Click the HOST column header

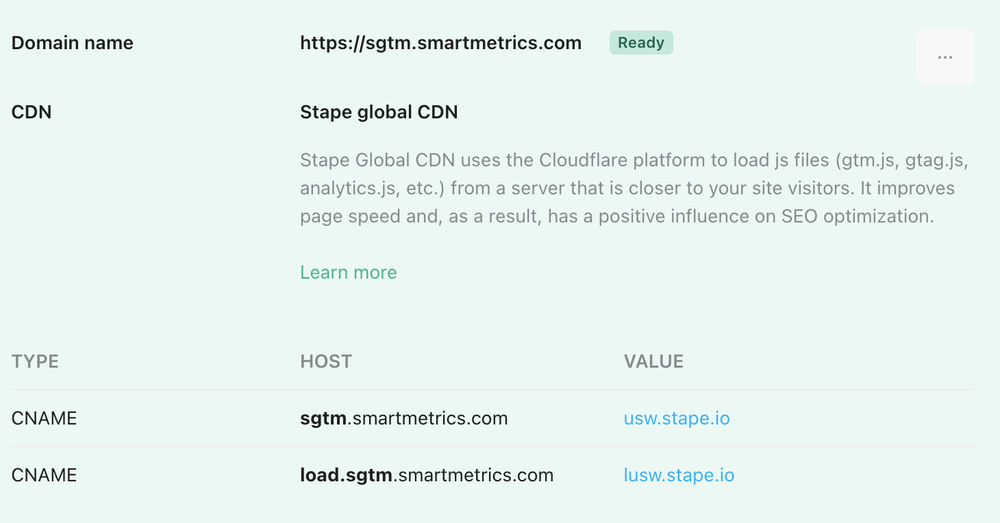pyautogui.click(x=326, y=362)
